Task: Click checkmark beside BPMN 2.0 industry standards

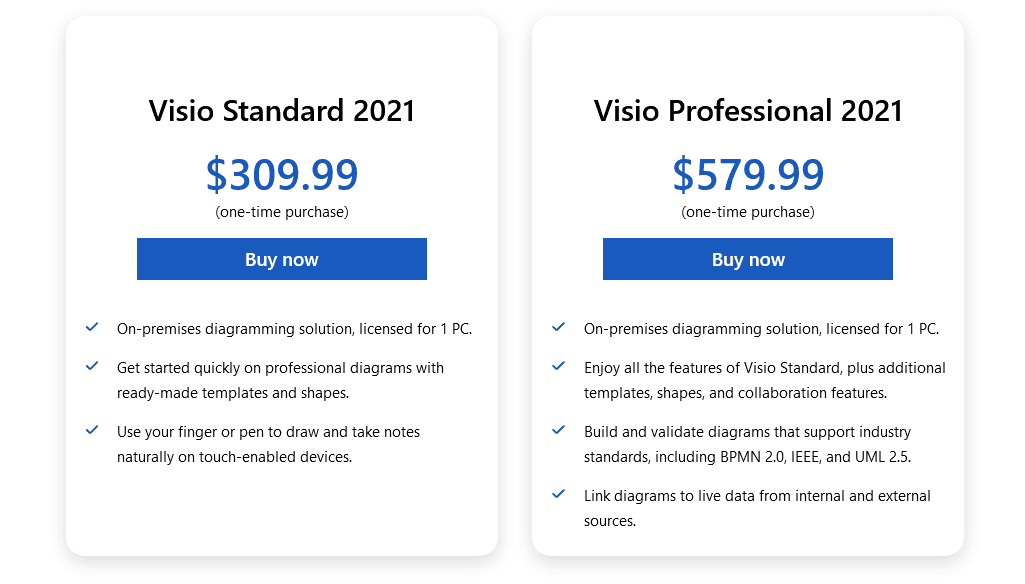Action: tap(559, 431)
